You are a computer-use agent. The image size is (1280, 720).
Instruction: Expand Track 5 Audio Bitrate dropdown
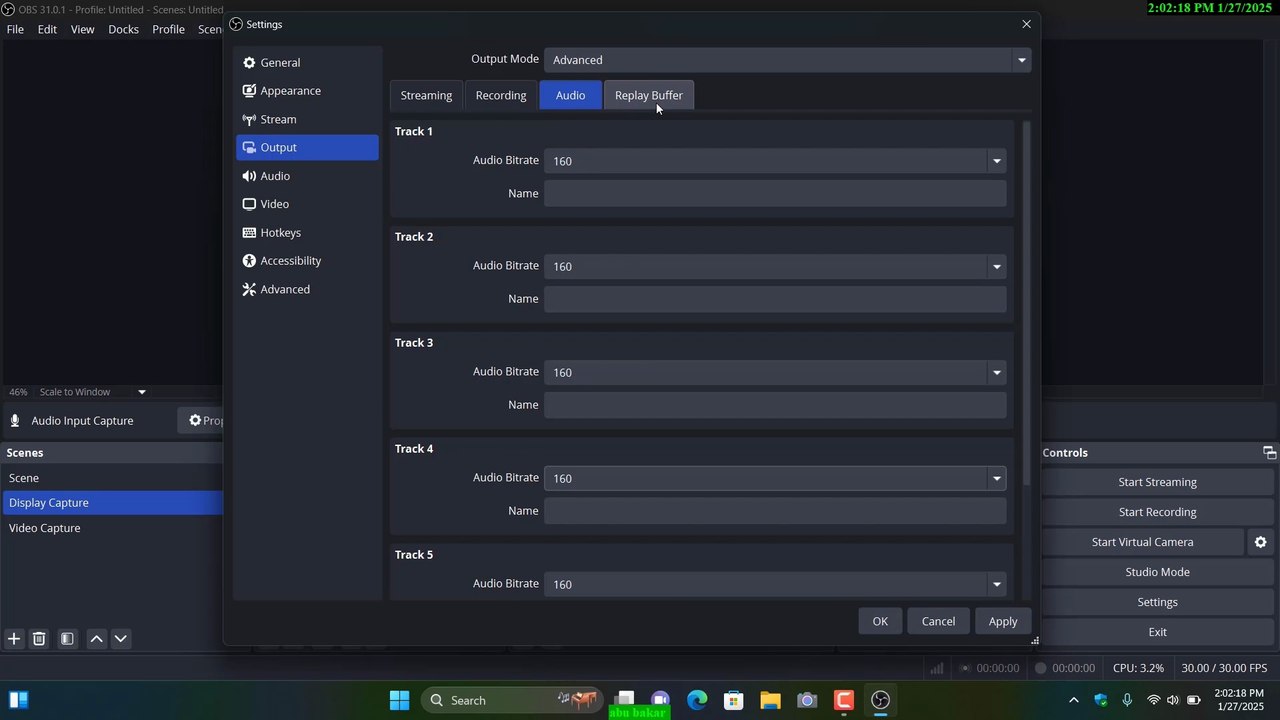click(x=996, y=584)
